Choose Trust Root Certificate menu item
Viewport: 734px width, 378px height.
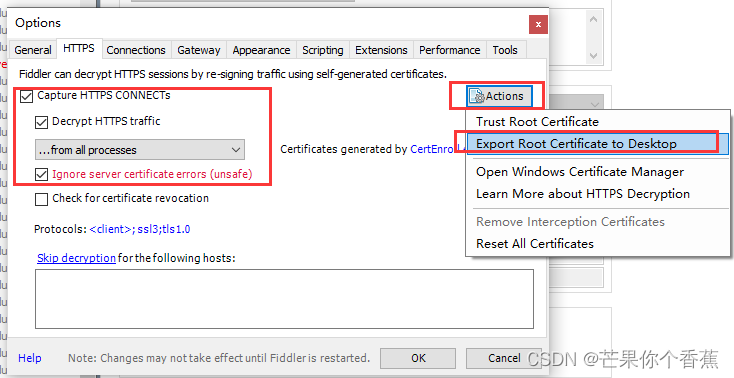(597, 122)
